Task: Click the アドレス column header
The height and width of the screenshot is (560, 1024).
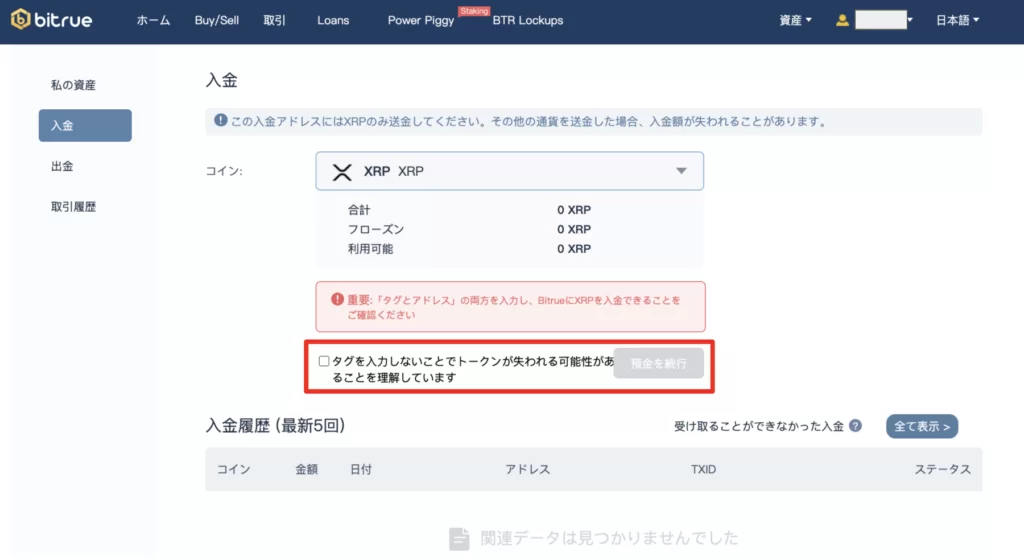Action: coord(528,469)
